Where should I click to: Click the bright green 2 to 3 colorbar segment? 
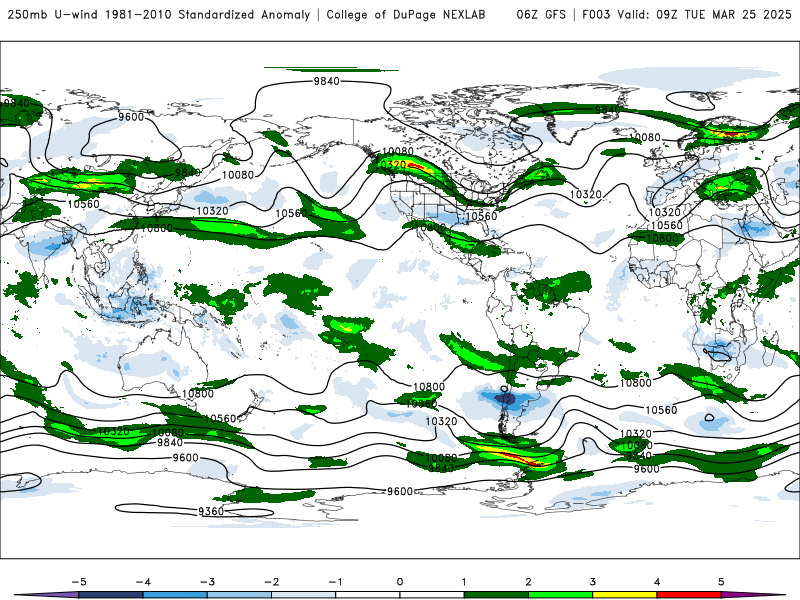point(560,595)
